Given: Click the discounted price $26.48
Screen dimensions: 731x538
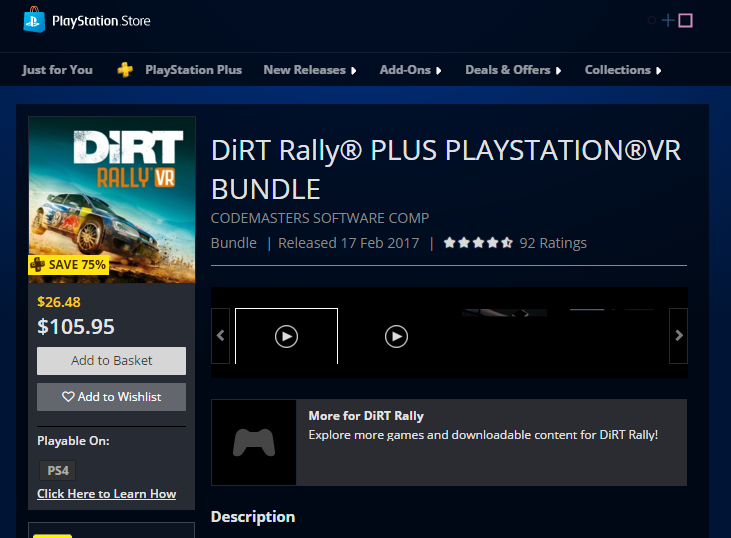Looking at the screenshot, I should tap(59, 302).
